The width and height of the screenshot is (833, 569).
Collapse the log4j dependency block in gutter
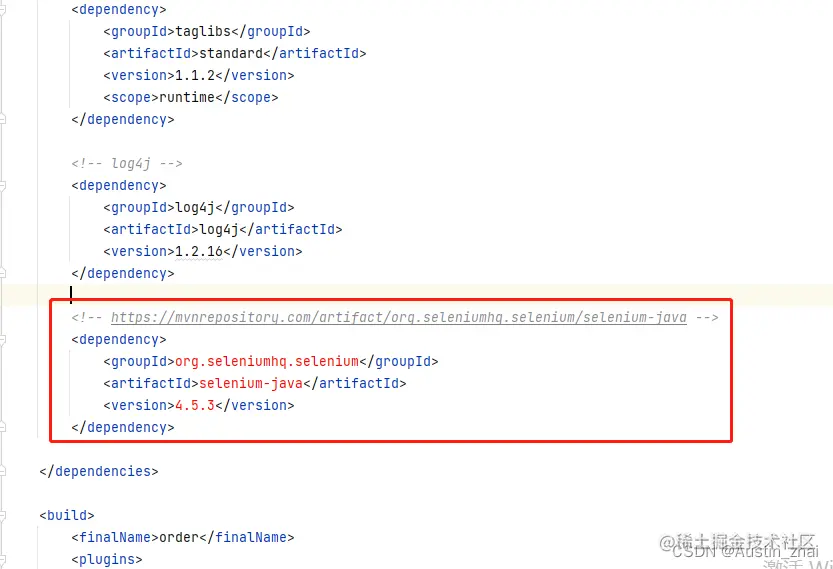(x=2, y=185)
